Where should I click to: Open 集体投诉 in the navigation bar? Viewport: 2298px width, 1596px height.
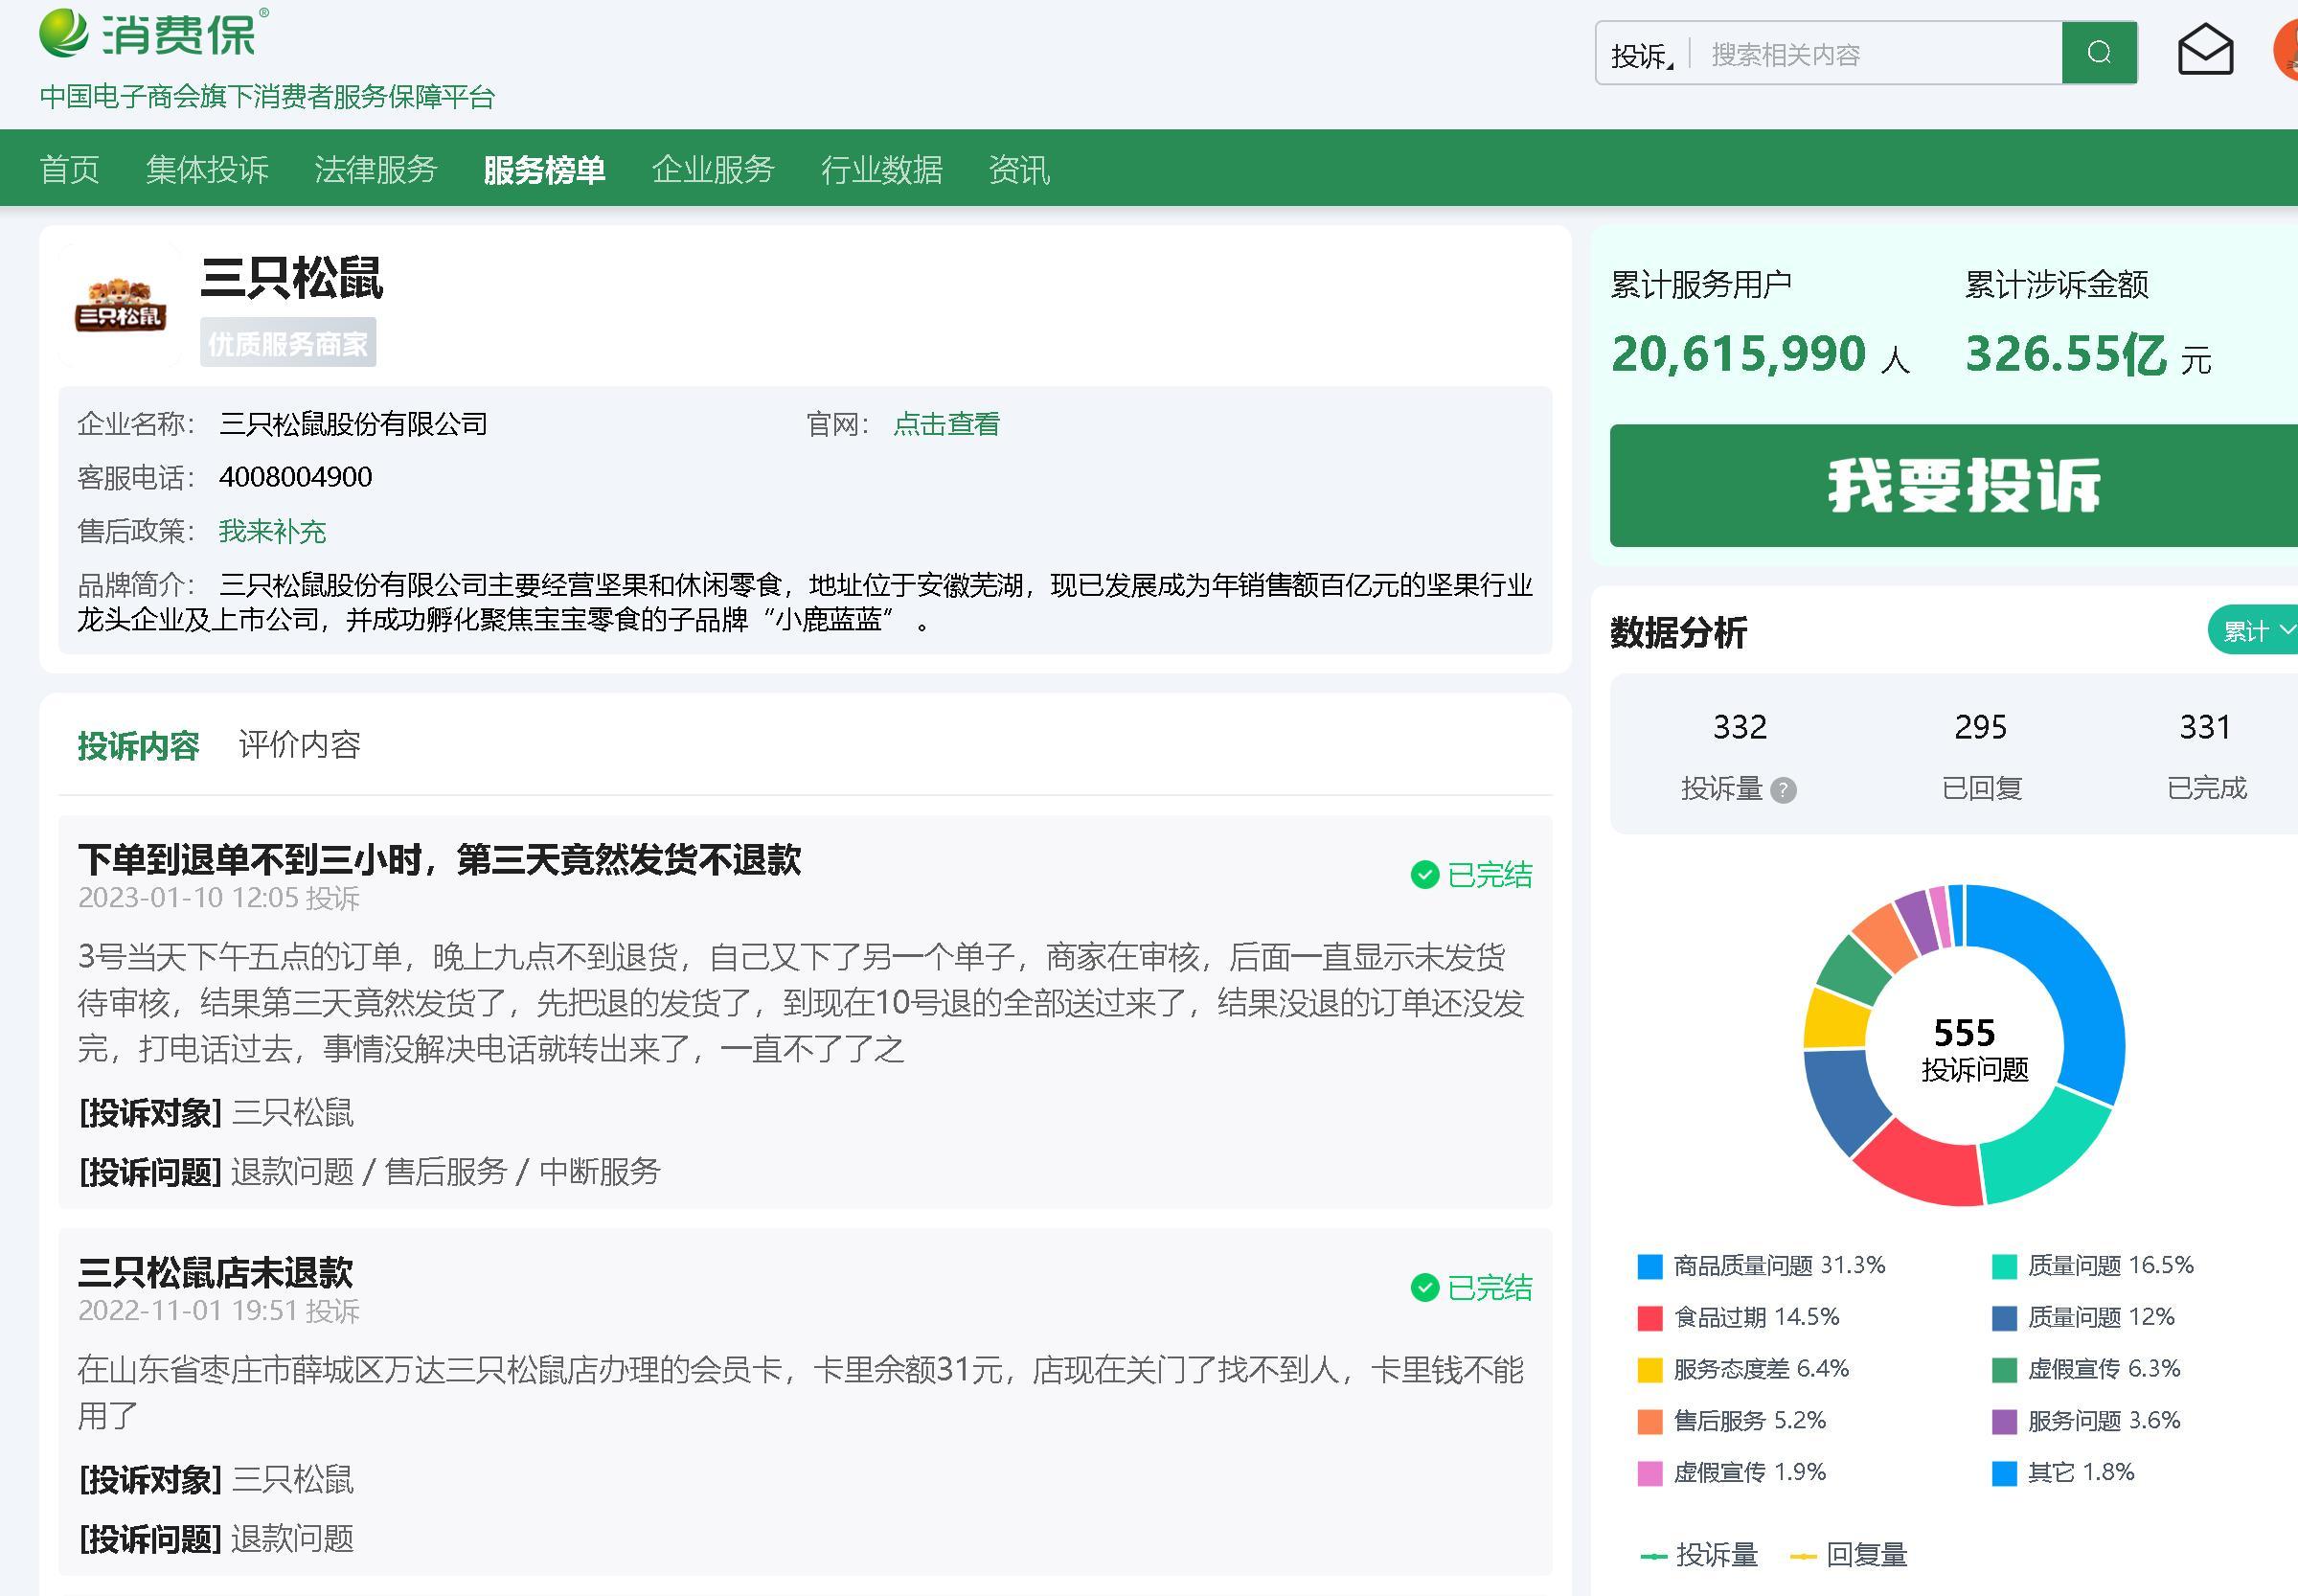pos(207,169)
